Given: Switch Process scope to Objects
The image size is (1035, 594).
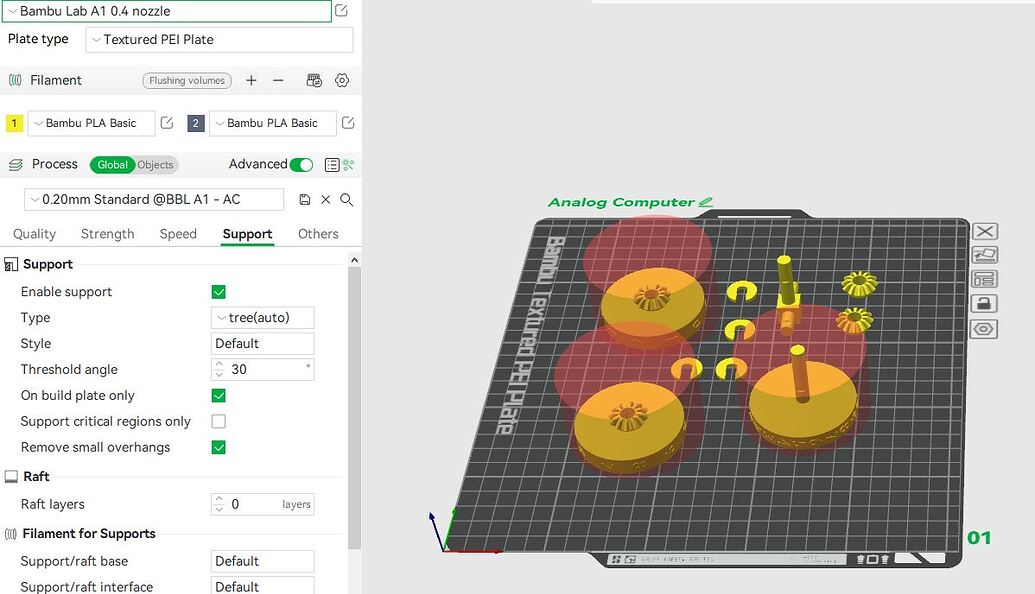Looking at the screenshot, I should 156,165.
